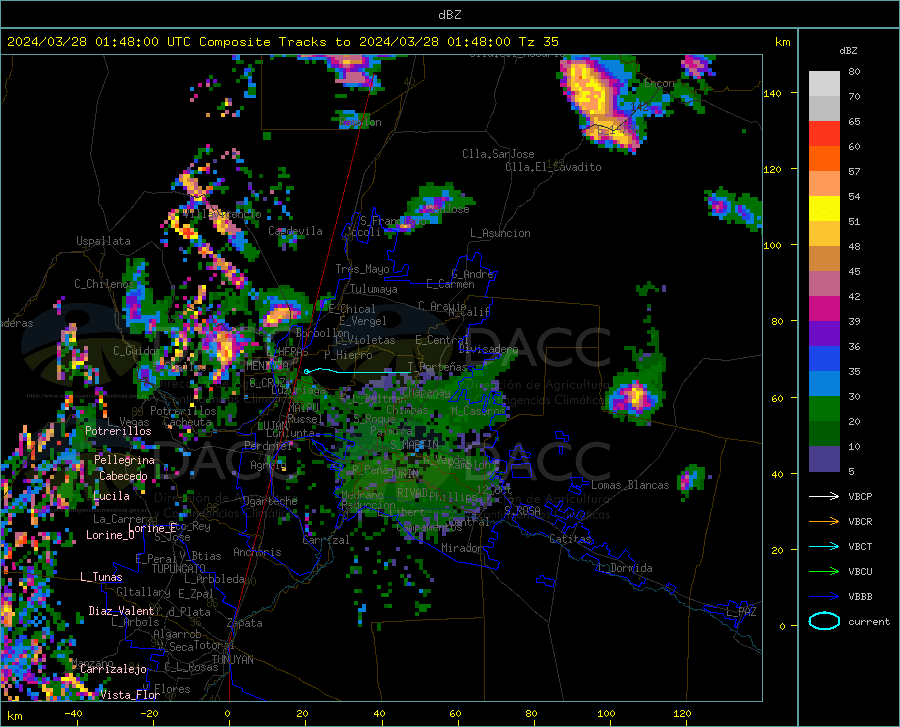Click the 'VBCU' legend label
Viewport: 900px width, 727px height.
[860, 572]
